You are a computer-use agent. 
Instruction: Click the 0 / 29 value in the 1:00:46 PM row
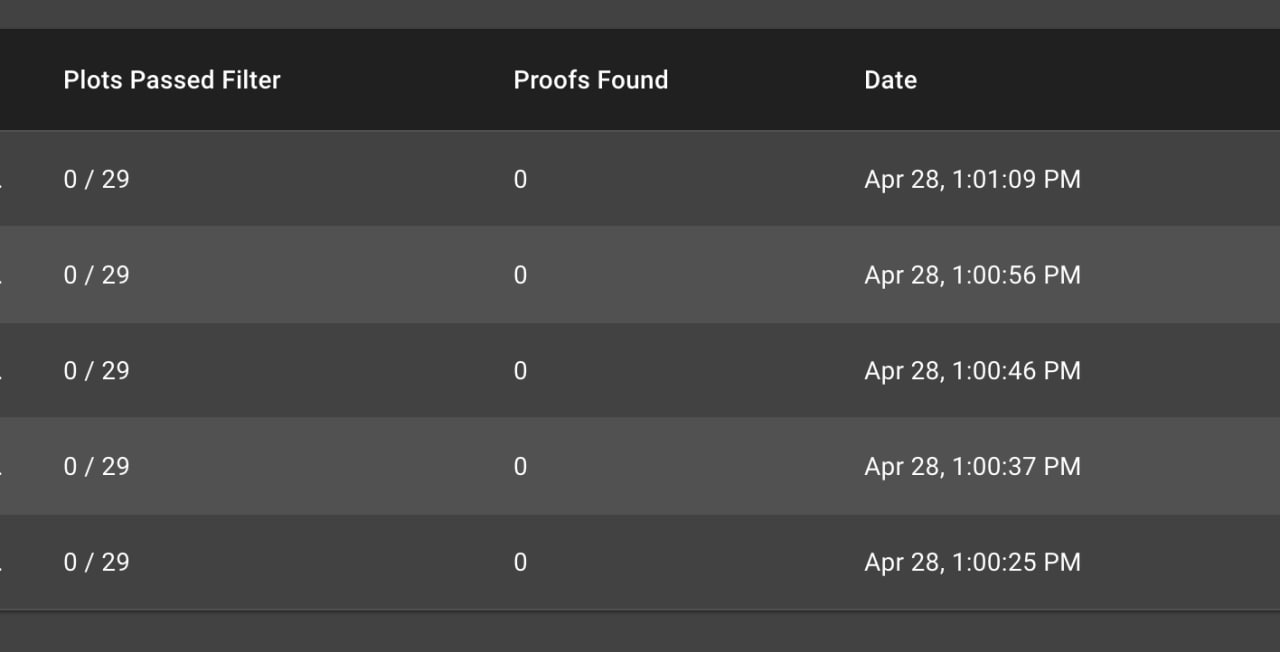[97, 371]
